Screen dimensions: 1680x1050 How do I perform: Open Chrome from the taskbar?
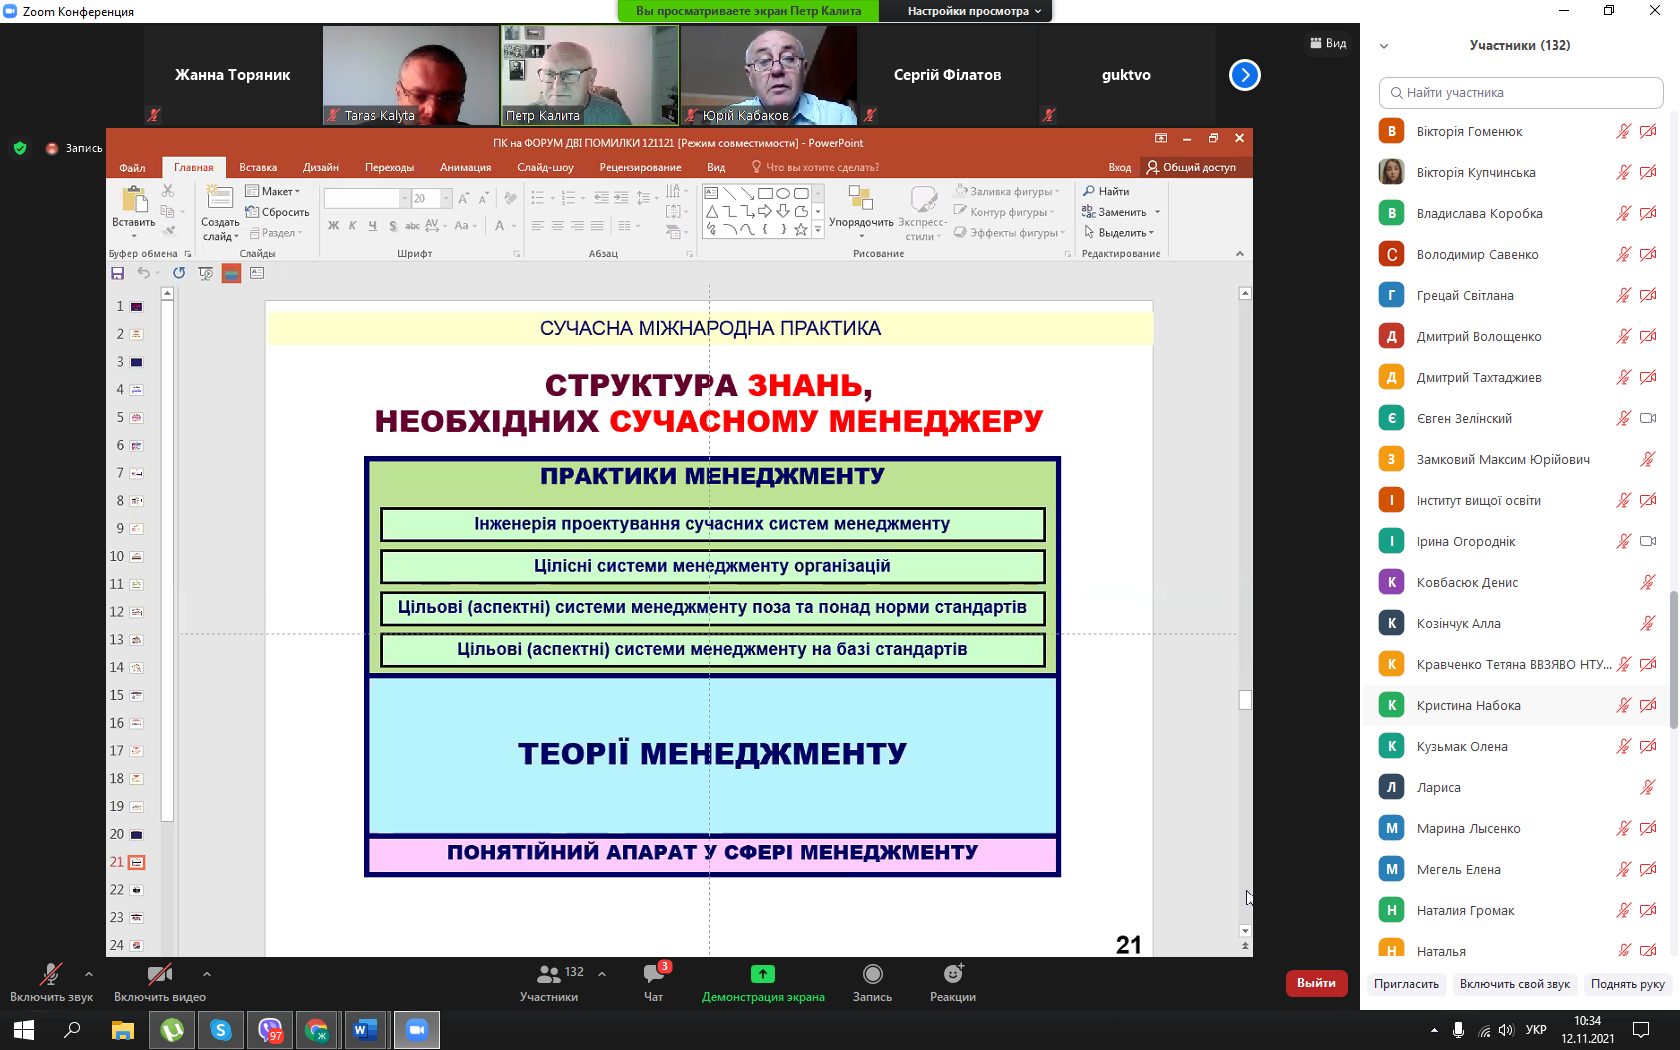tap(317, 1030)
